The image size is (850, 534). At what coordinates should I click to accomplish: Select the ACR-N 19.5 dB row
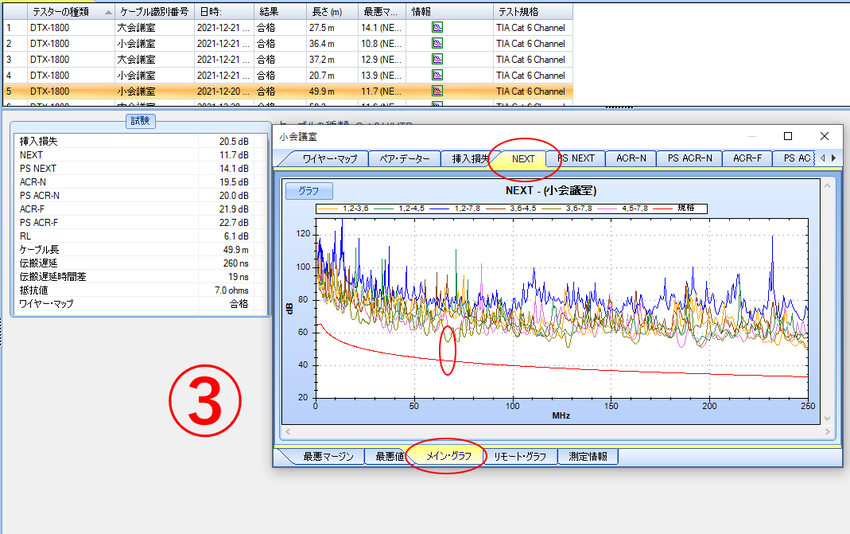pyautogui.click(x=140, y=182)
